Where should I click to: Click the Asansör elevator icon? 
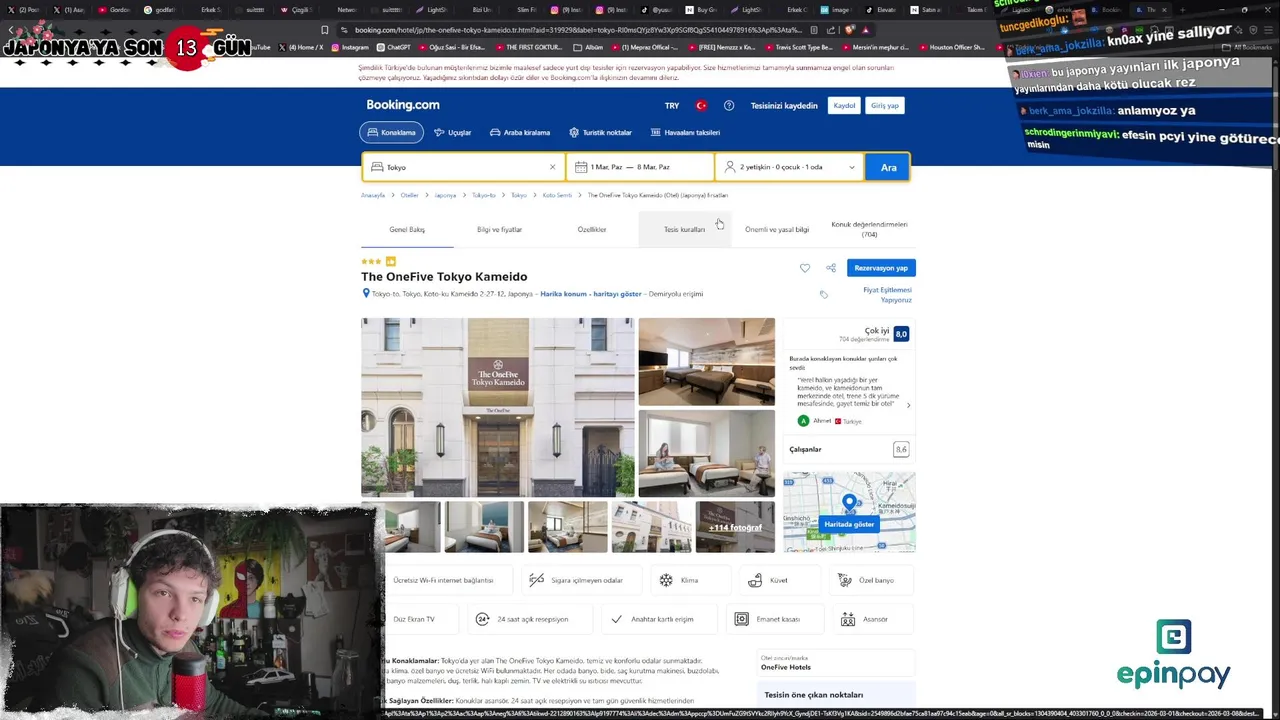pyautogui.click(x=848, y=619)
